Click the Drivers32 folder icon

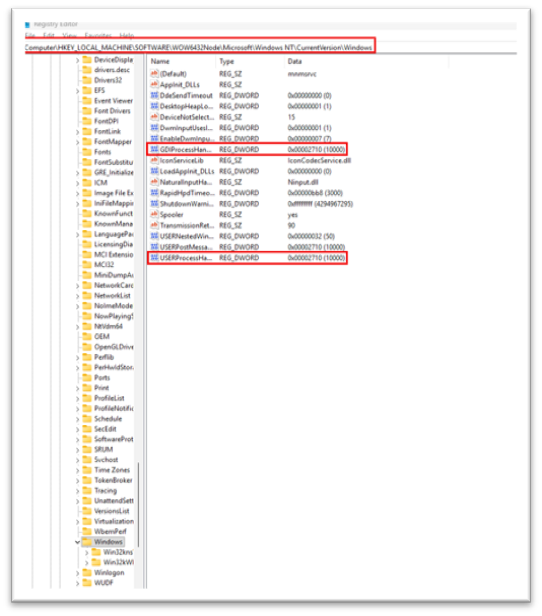[87, 80]
